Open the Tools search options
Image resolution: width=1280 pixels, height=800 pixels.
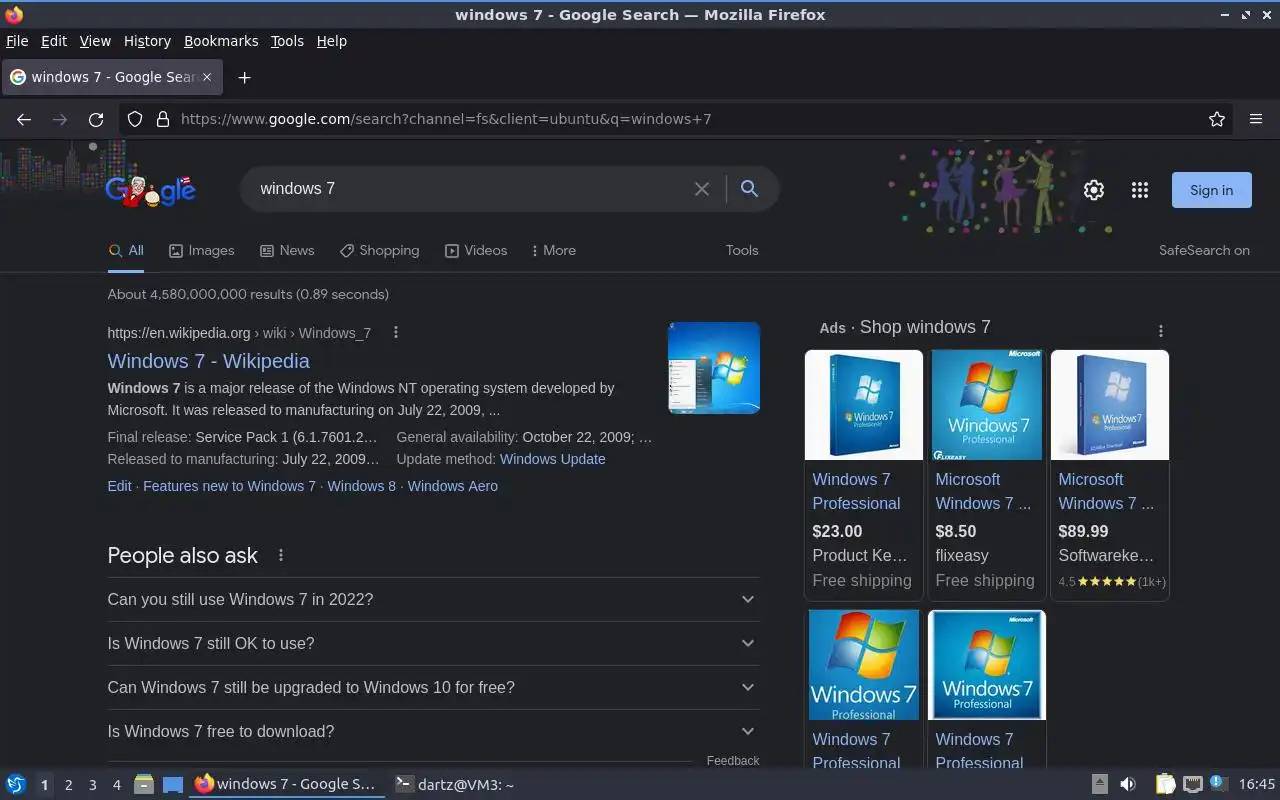click(x=742, y=251)
